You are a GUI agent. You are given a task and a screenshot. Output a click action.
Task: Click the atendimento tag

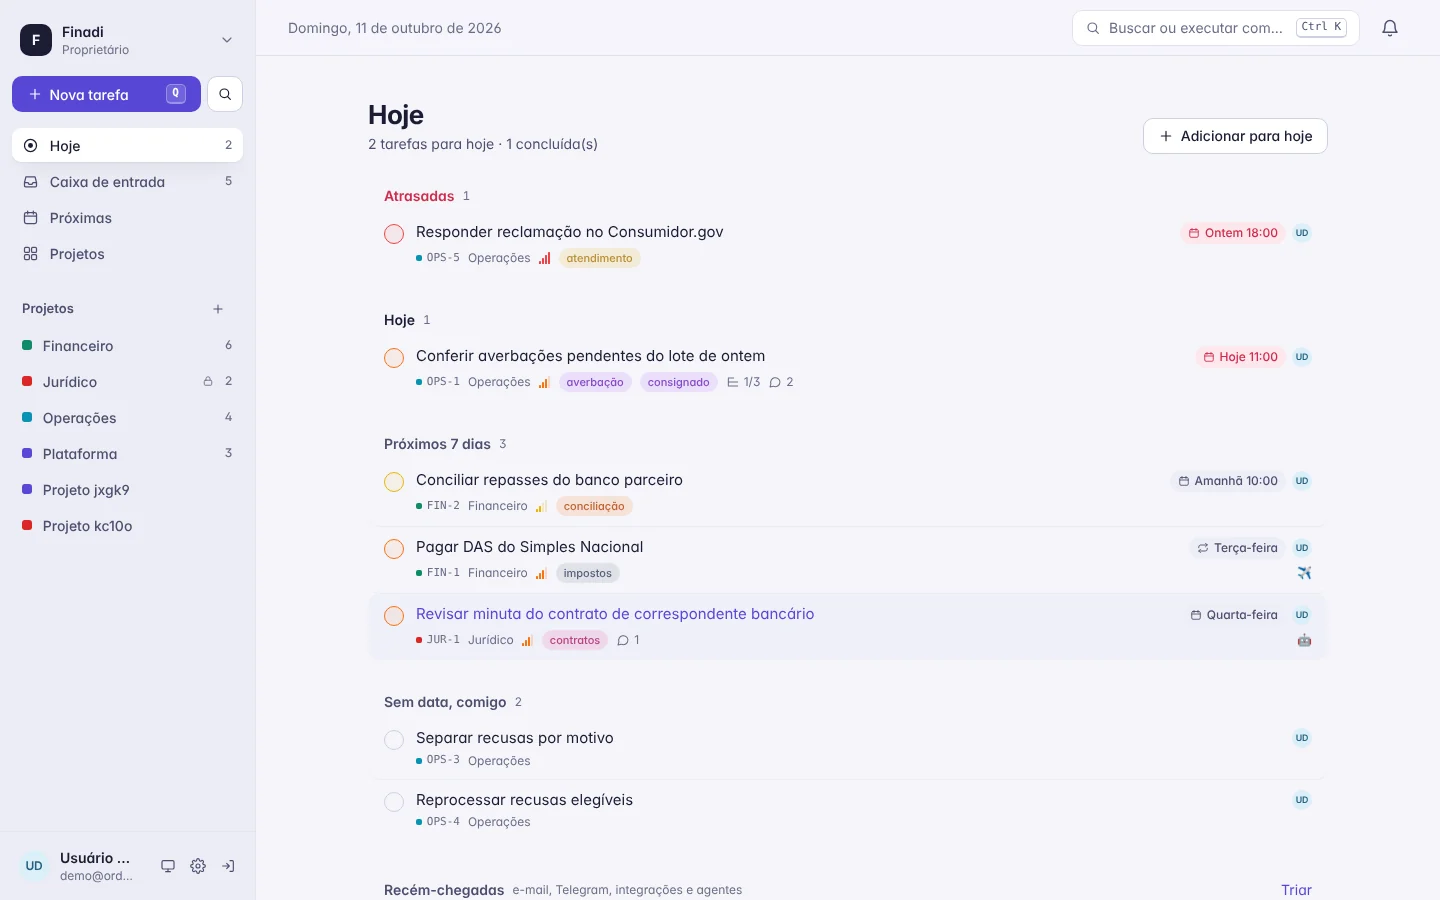tap(599, 258)
